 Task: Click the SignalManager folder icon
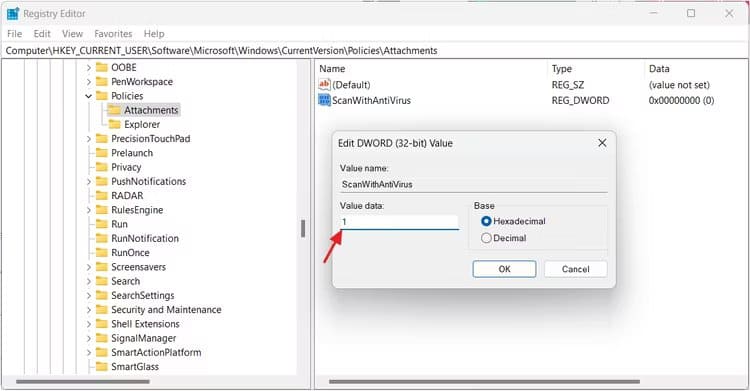click(x=101, y=338)
